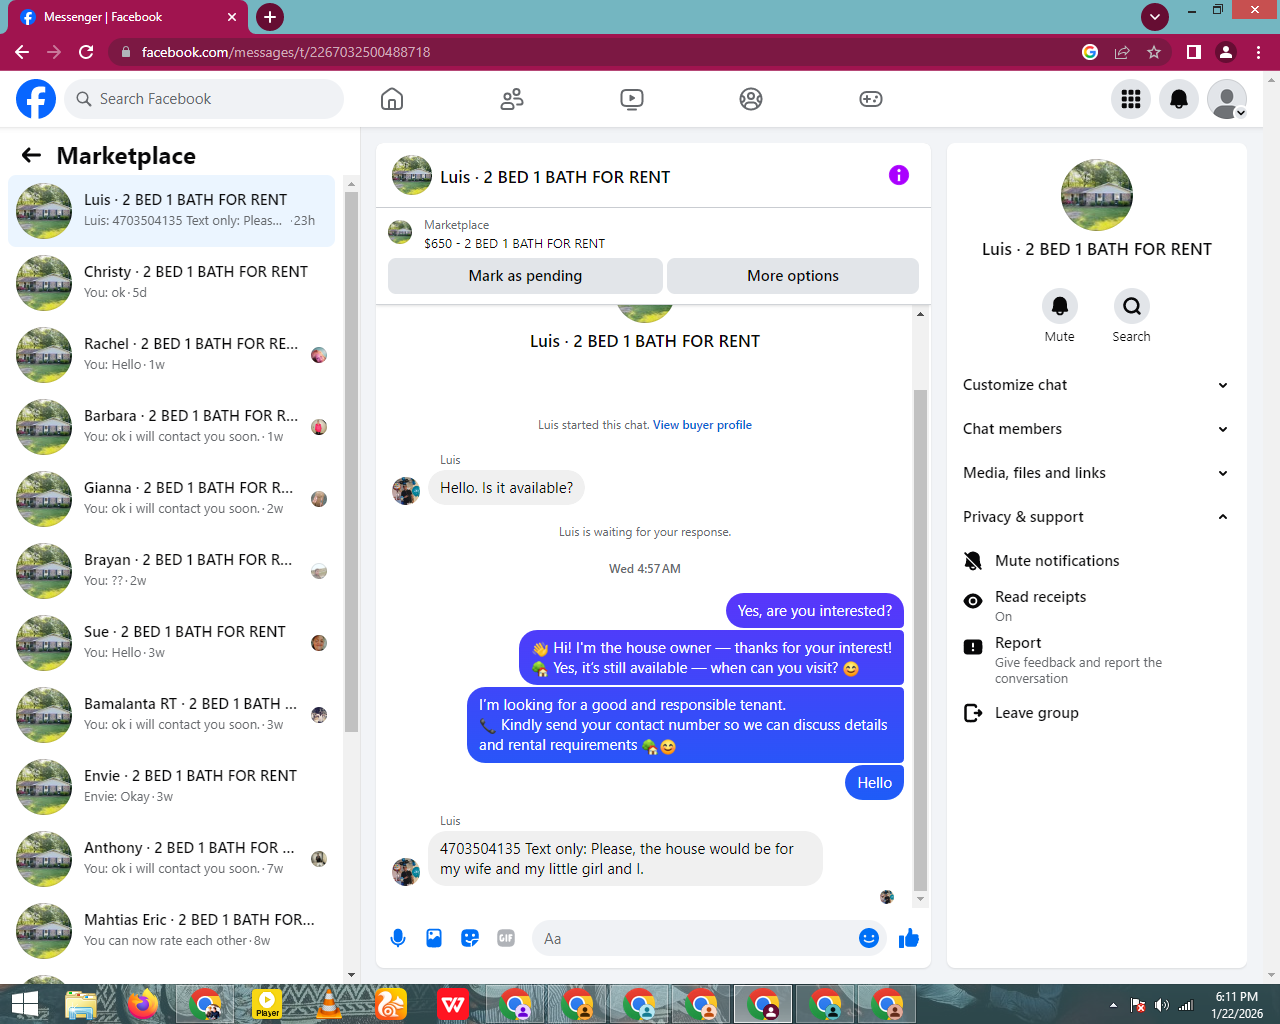Choose a sticker icon in composer
Image resolution: width=1280 pixels, height=1024 pixels.
click(470, 938)
